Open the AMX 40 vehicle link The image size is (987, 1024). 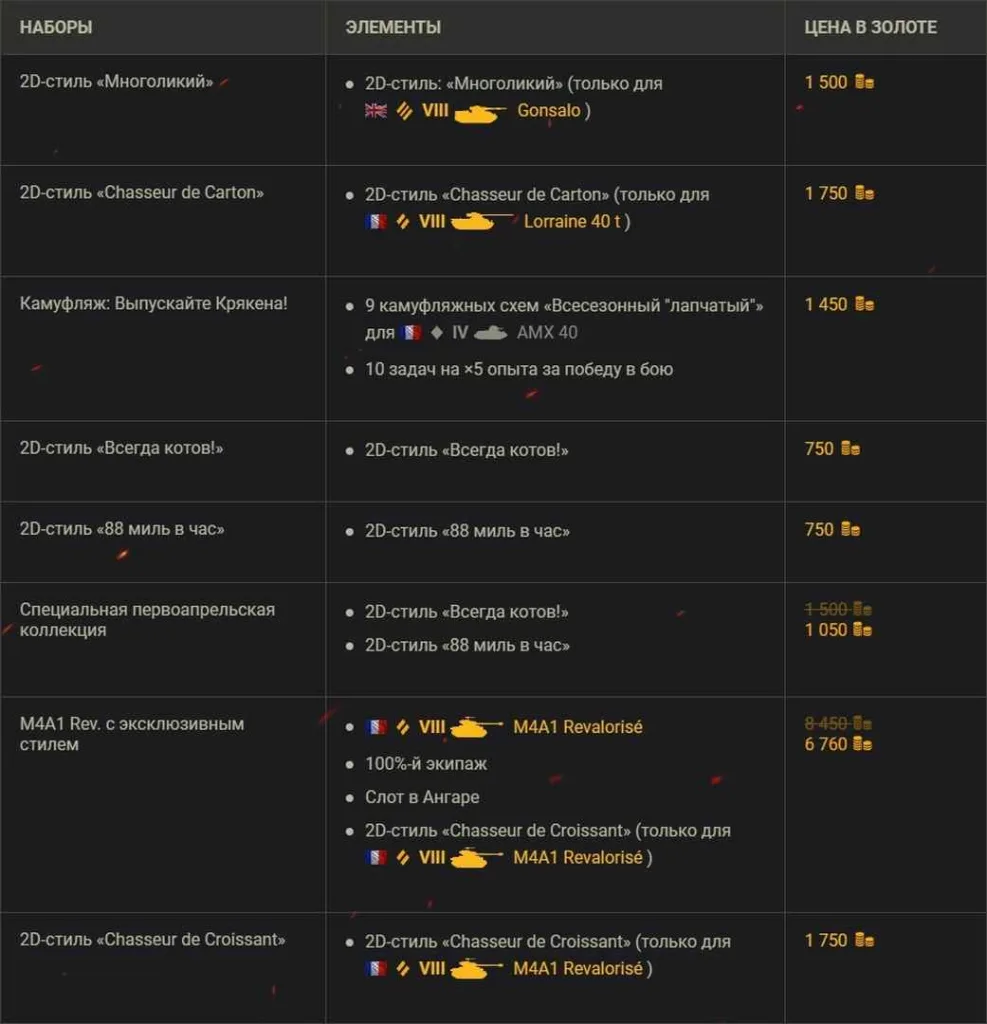point(547,332)
